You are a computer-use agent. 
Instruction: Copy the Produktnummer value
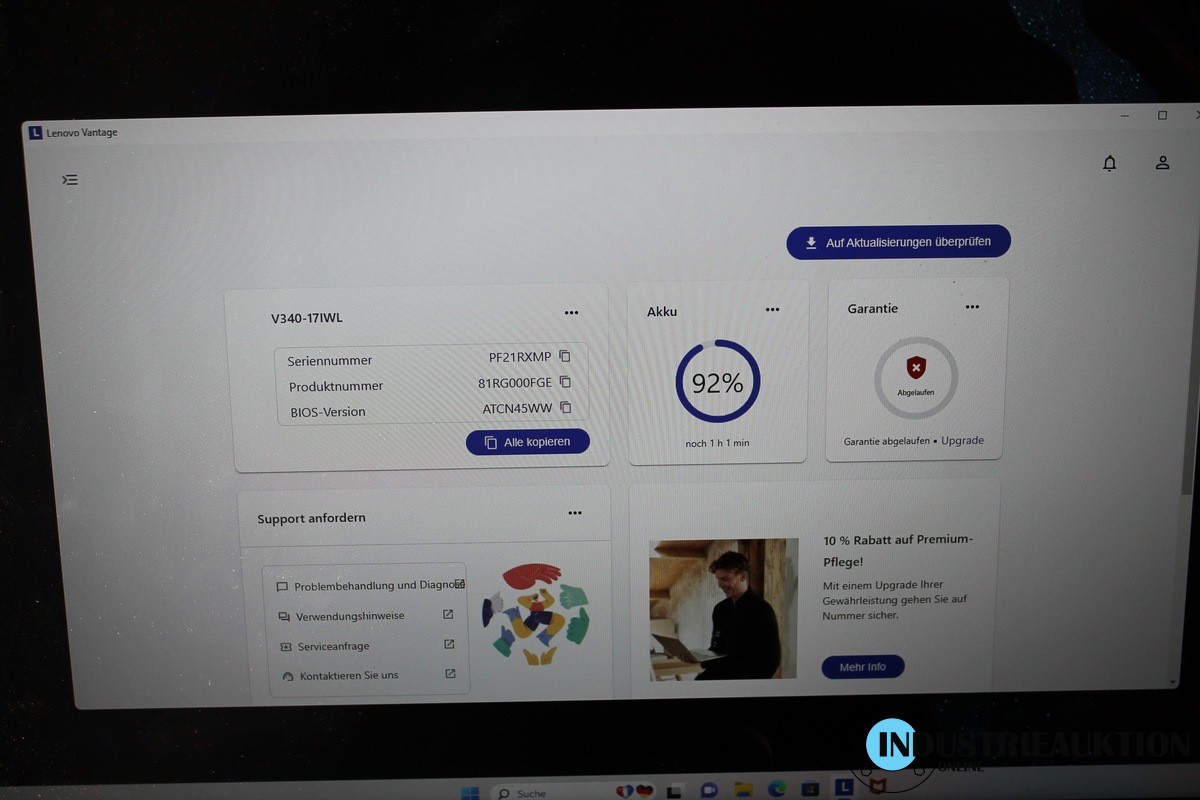click(x=565, y=382)
